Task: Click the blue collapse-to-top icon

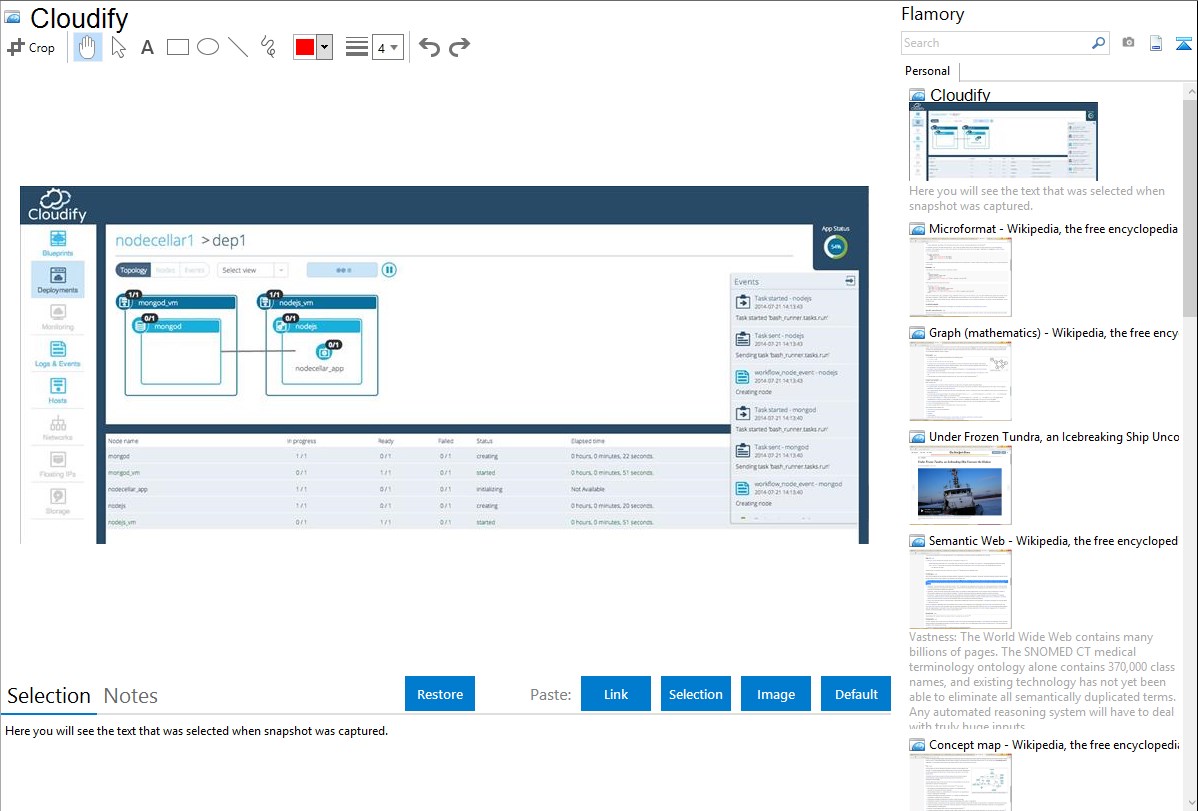Action: point(1183,44)
